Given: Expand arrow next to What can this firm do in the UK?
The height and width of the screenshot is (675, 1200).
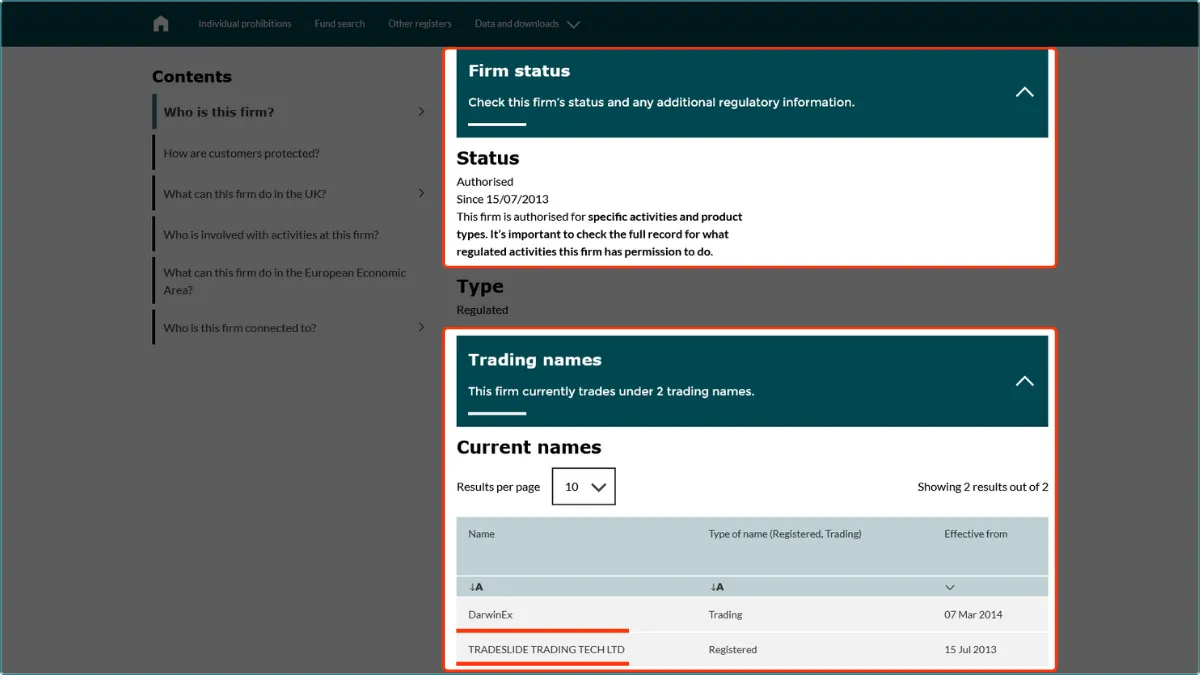Looking at the screenshot, I should pyautogui.click(x=421, y=194).
